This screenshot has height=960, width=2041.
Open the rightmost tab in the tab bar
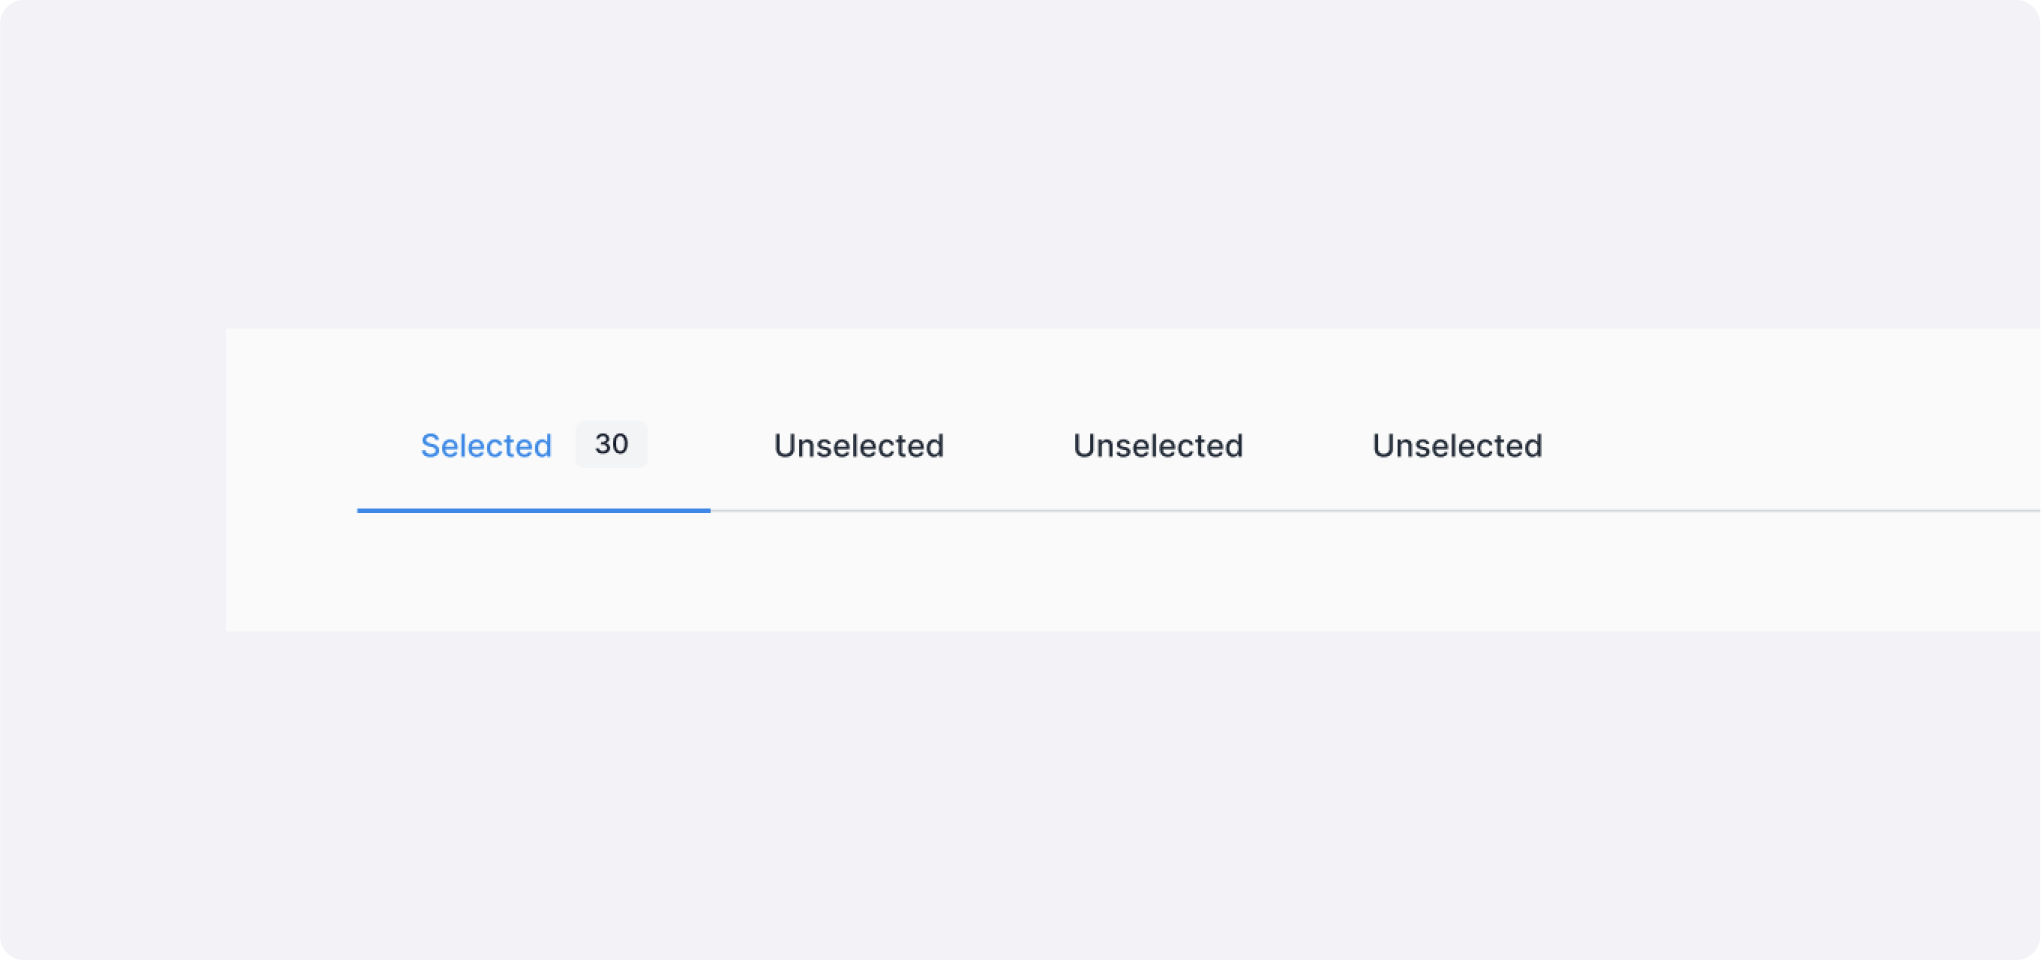click(1456, 446)
